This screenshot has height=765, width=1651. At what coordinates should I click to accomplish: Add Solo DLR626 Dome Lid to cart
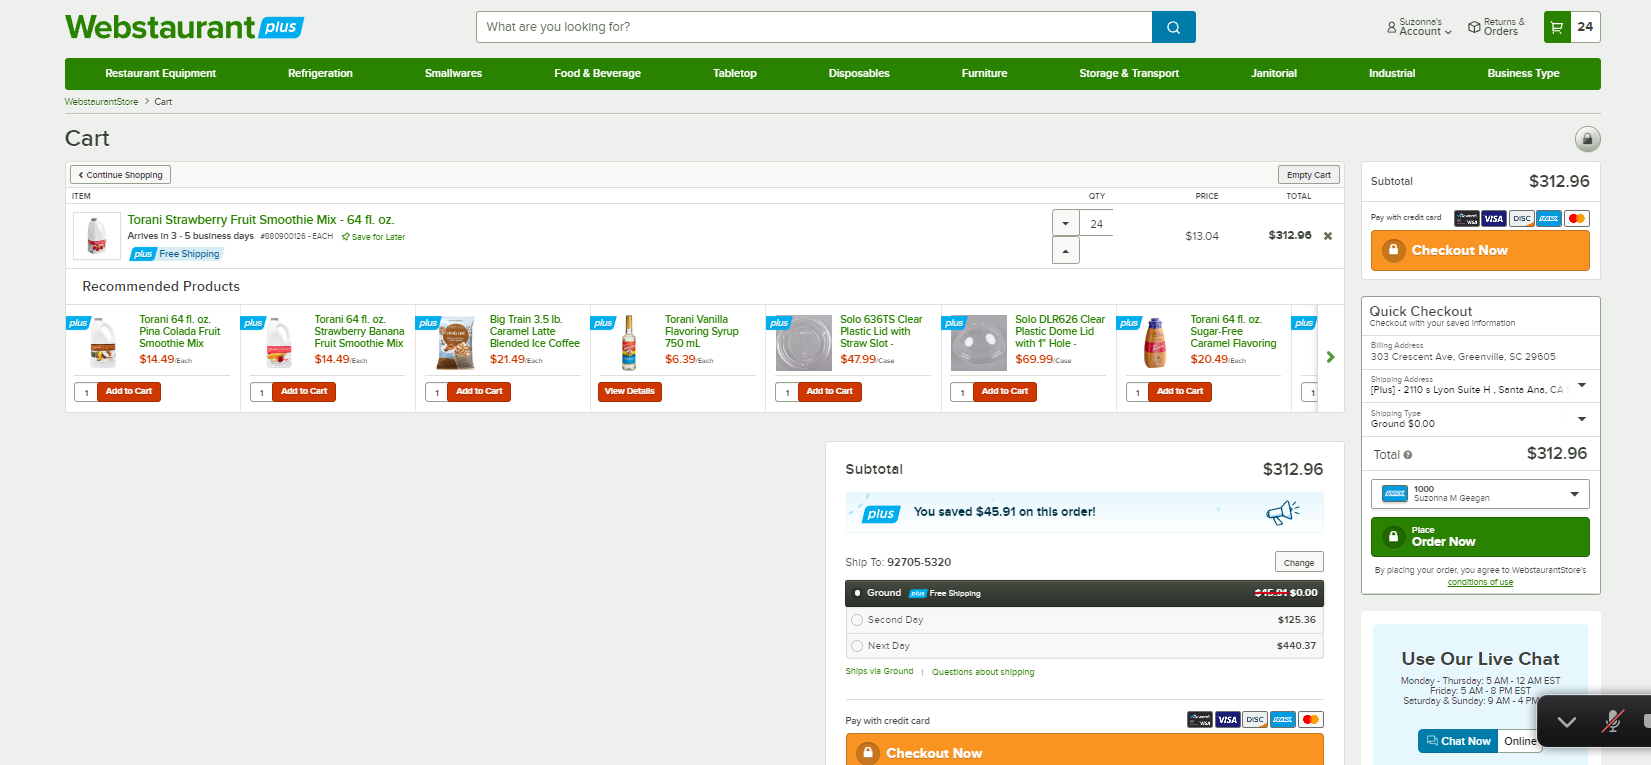coord(1005,392)
